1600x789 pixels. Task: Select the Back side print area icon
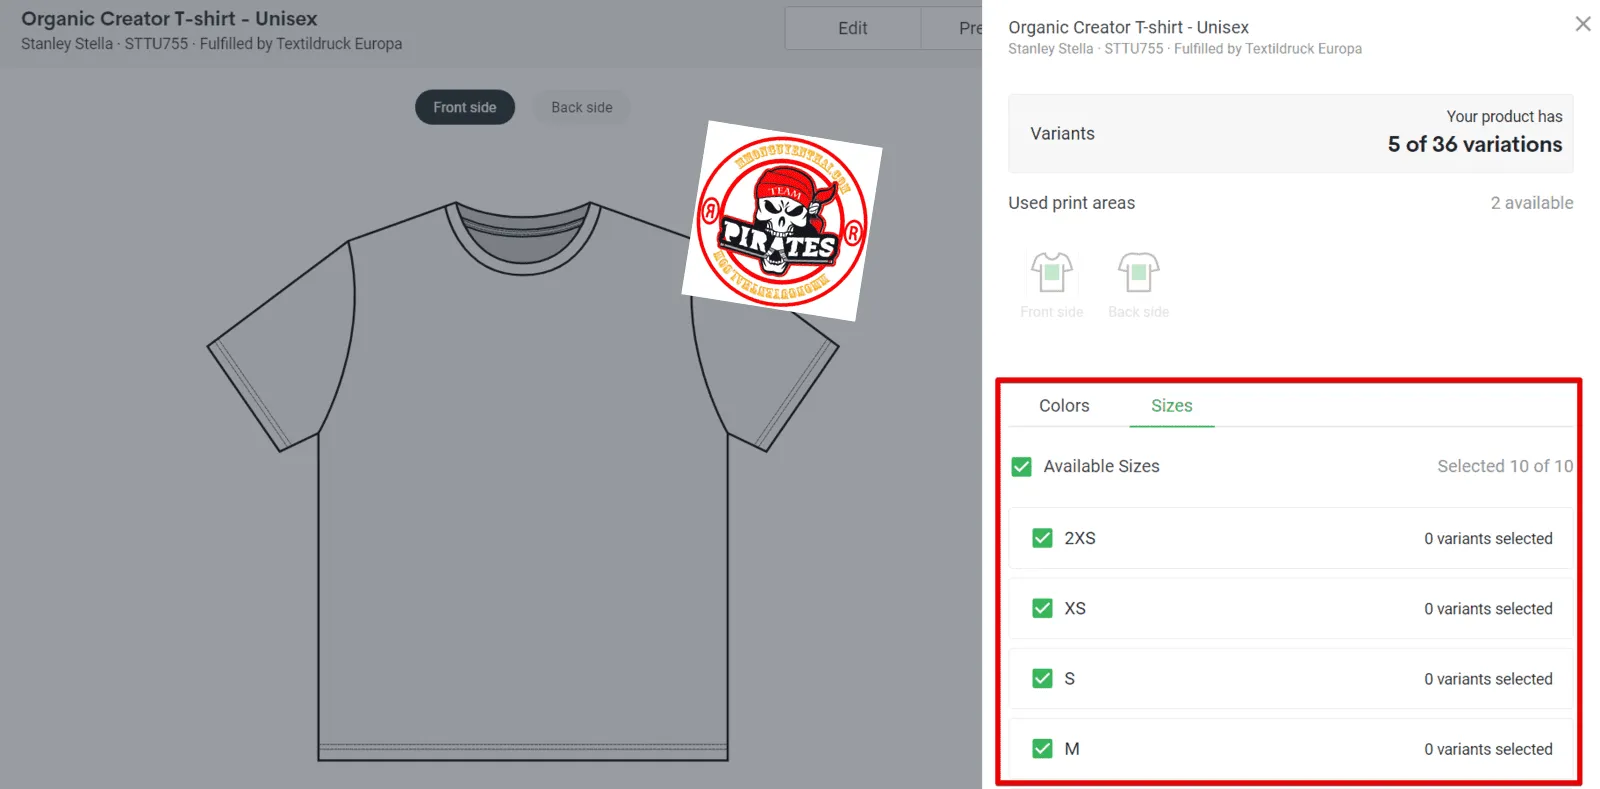click(1138, 272)
